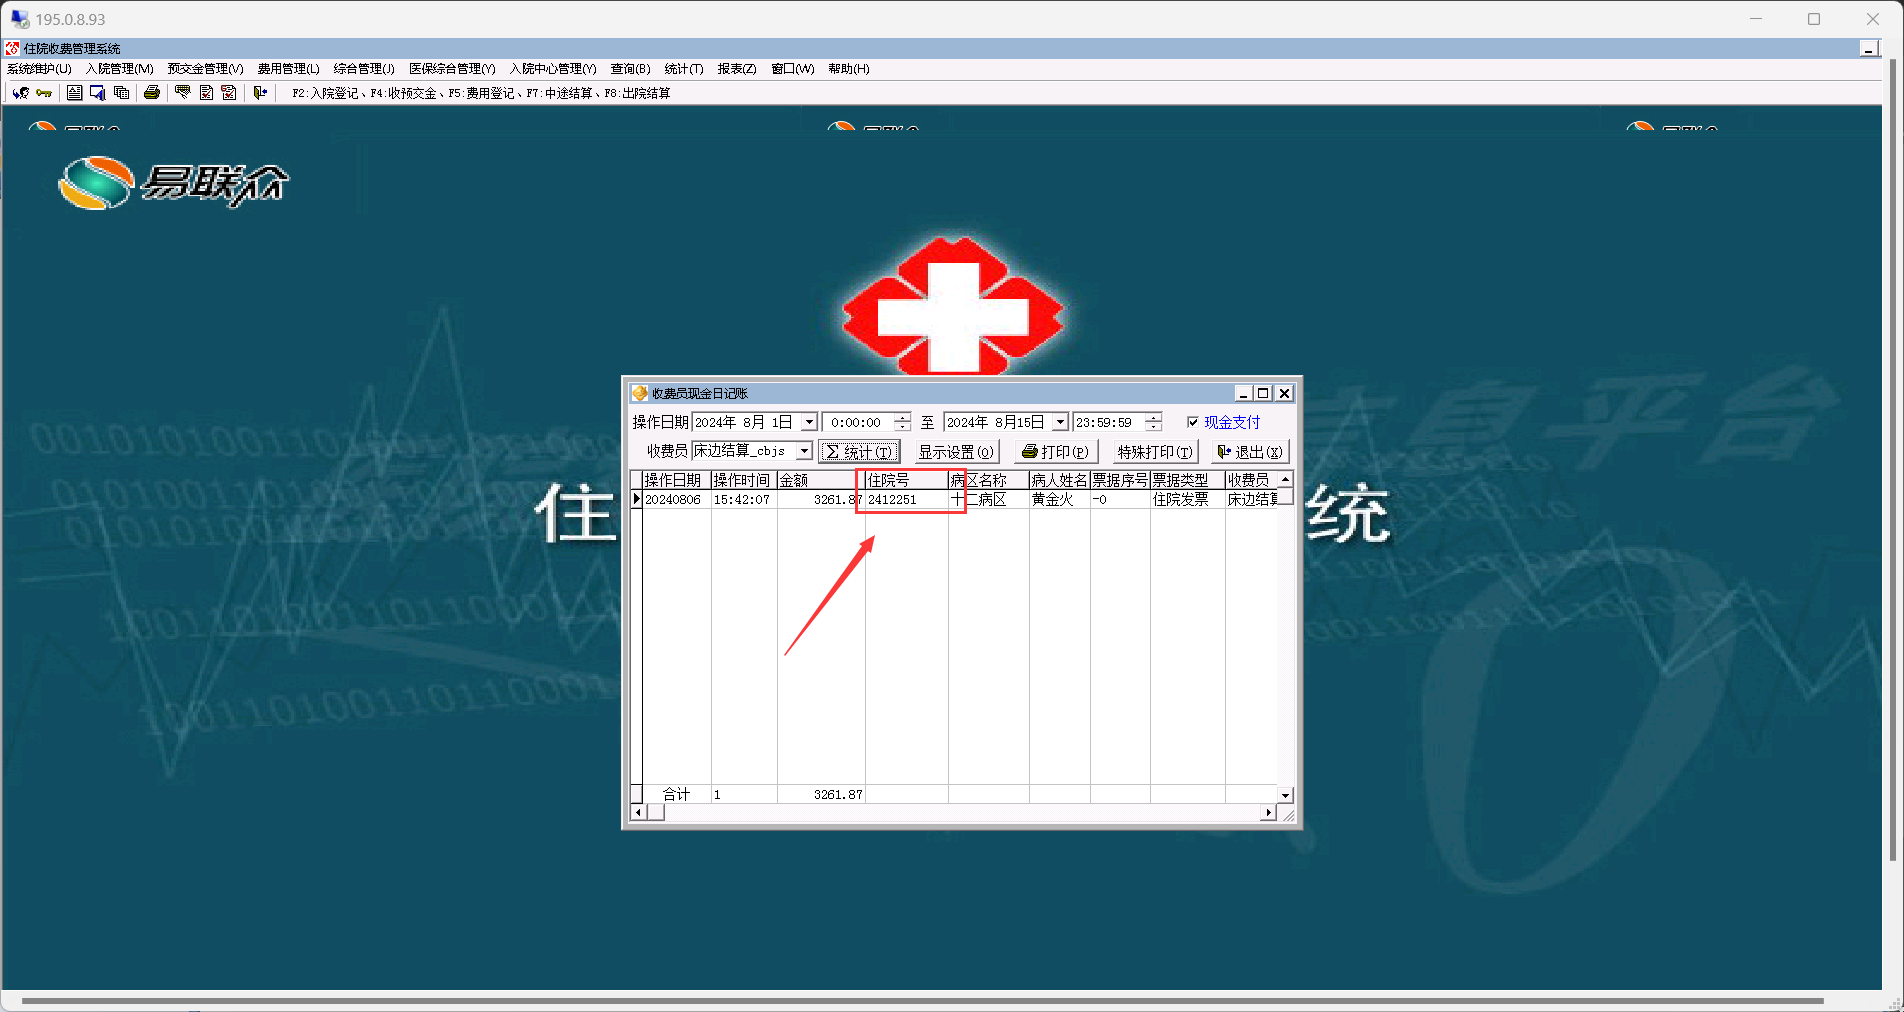Click the 打印(P) print button
Screen dimensions: 1904x1012
(1056, 452)
